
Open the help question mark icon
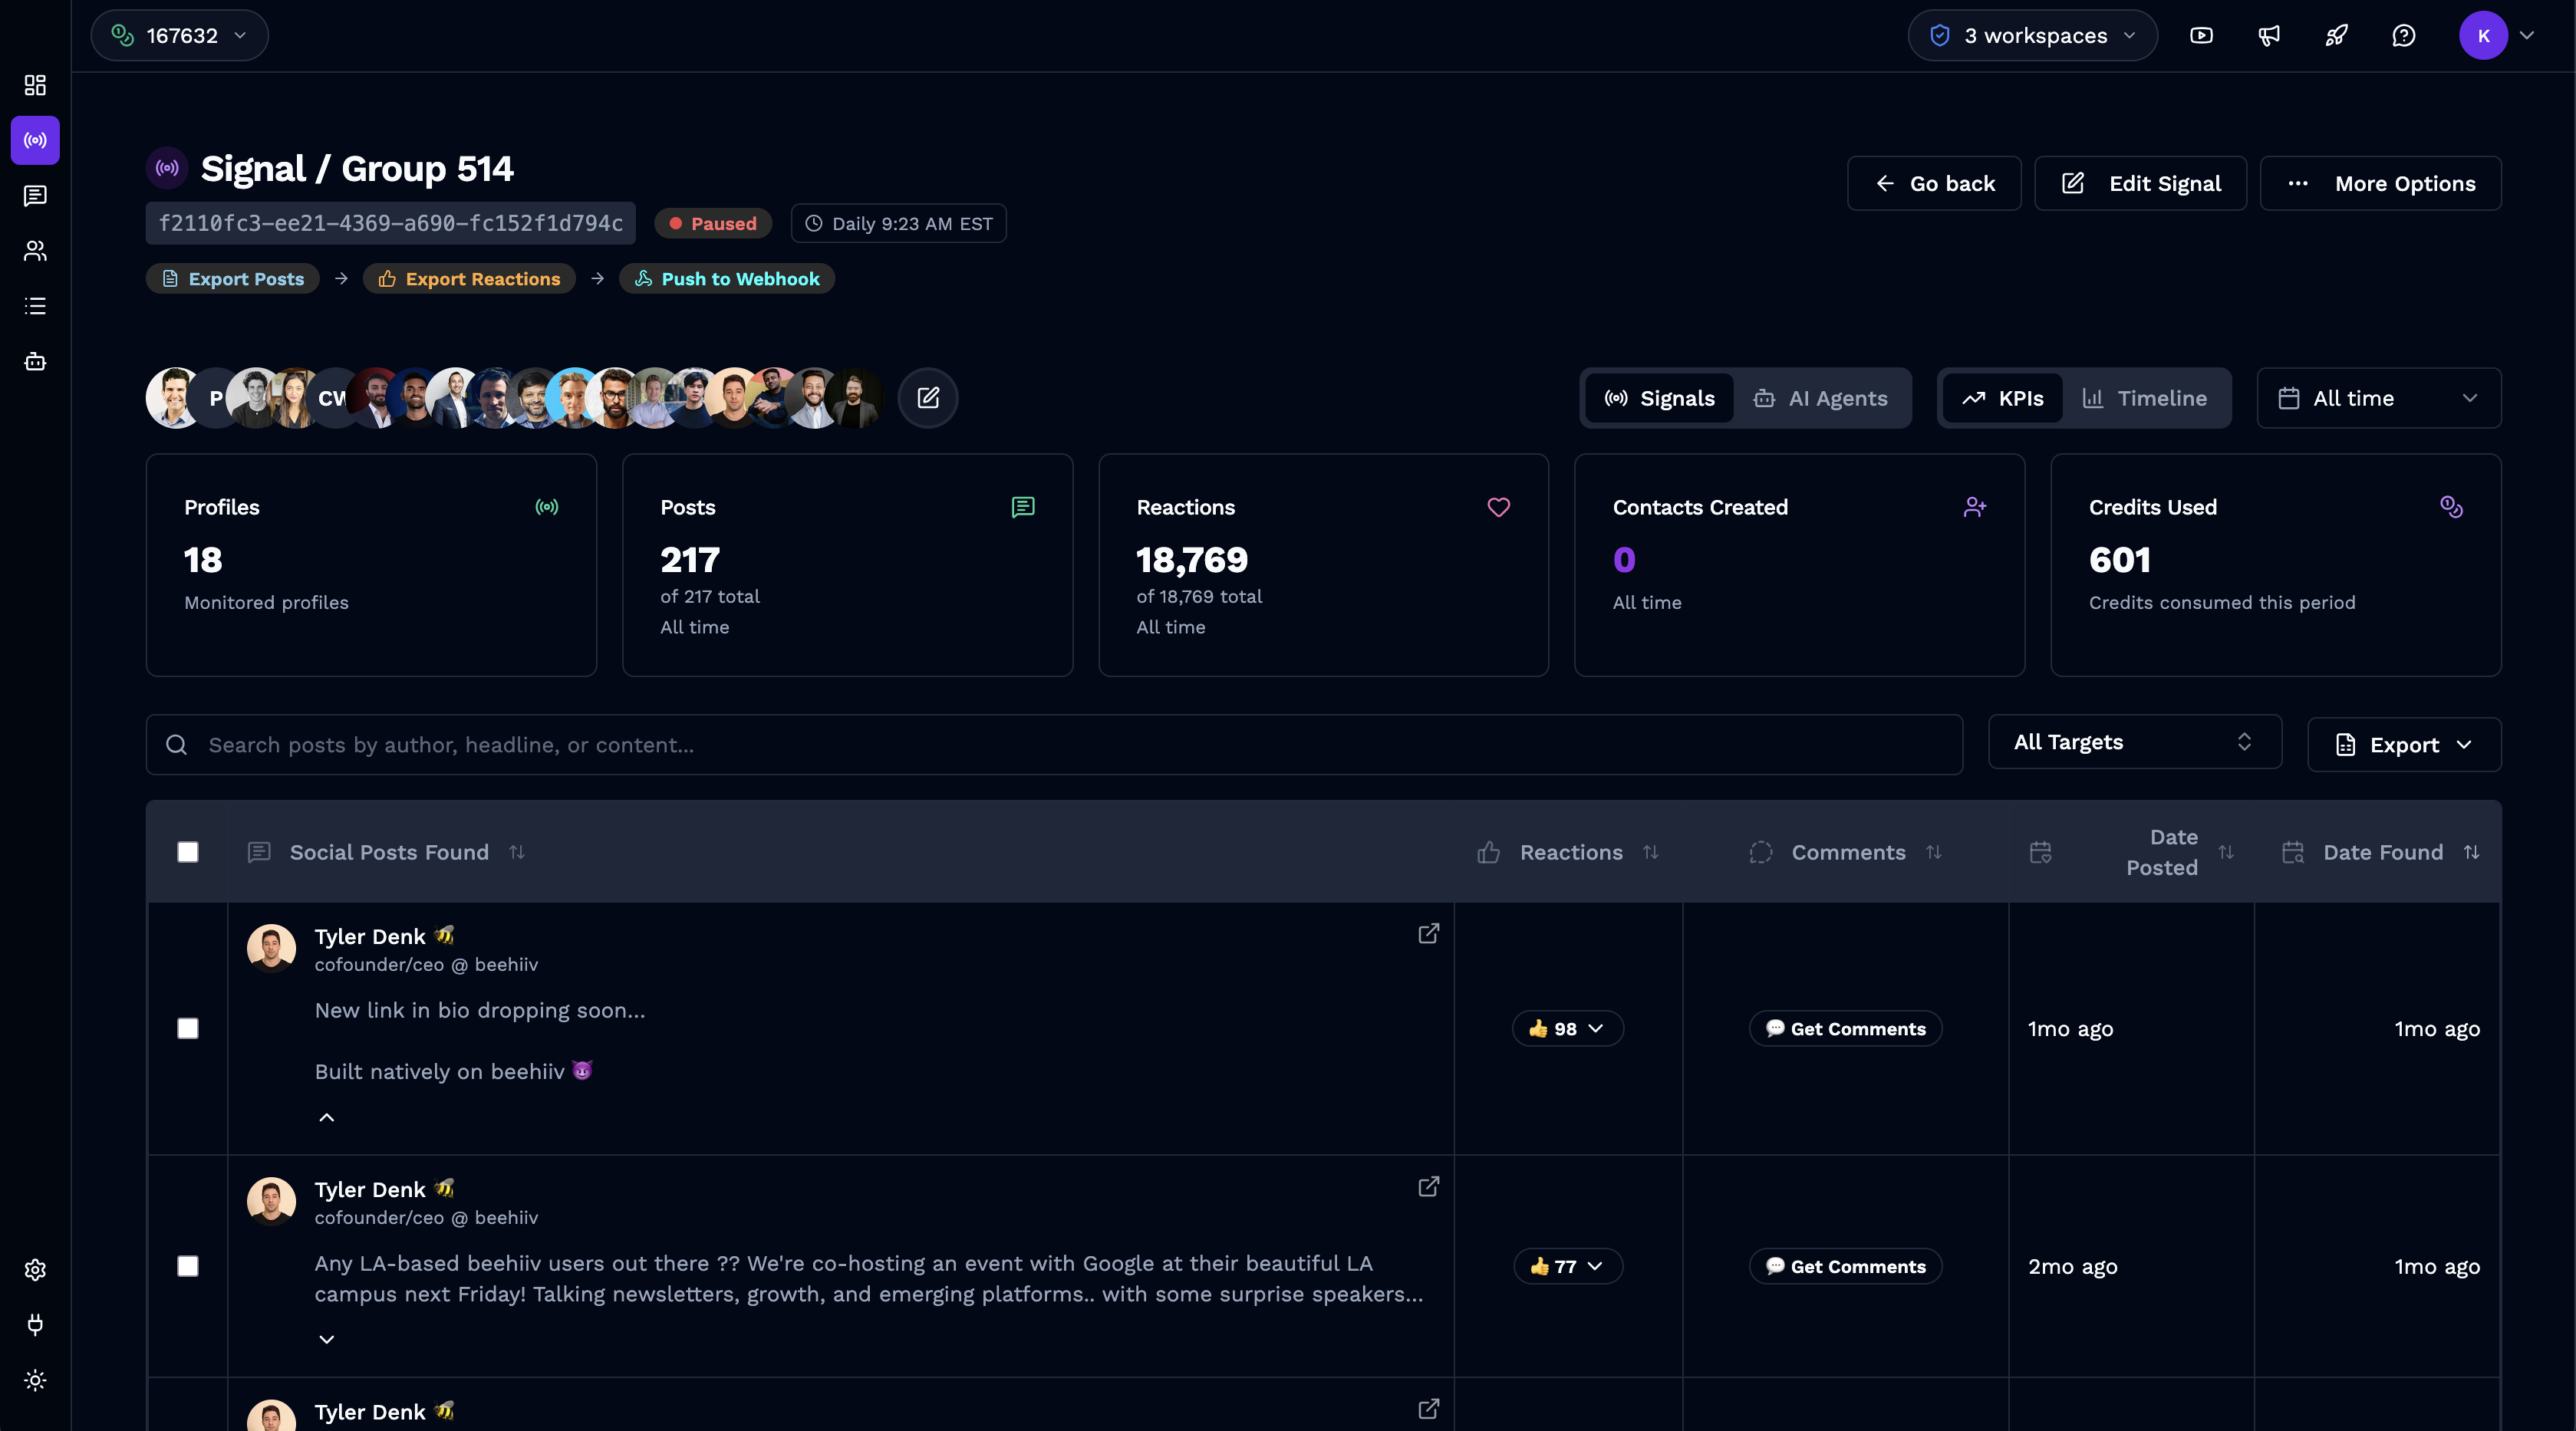(2404, 35)
